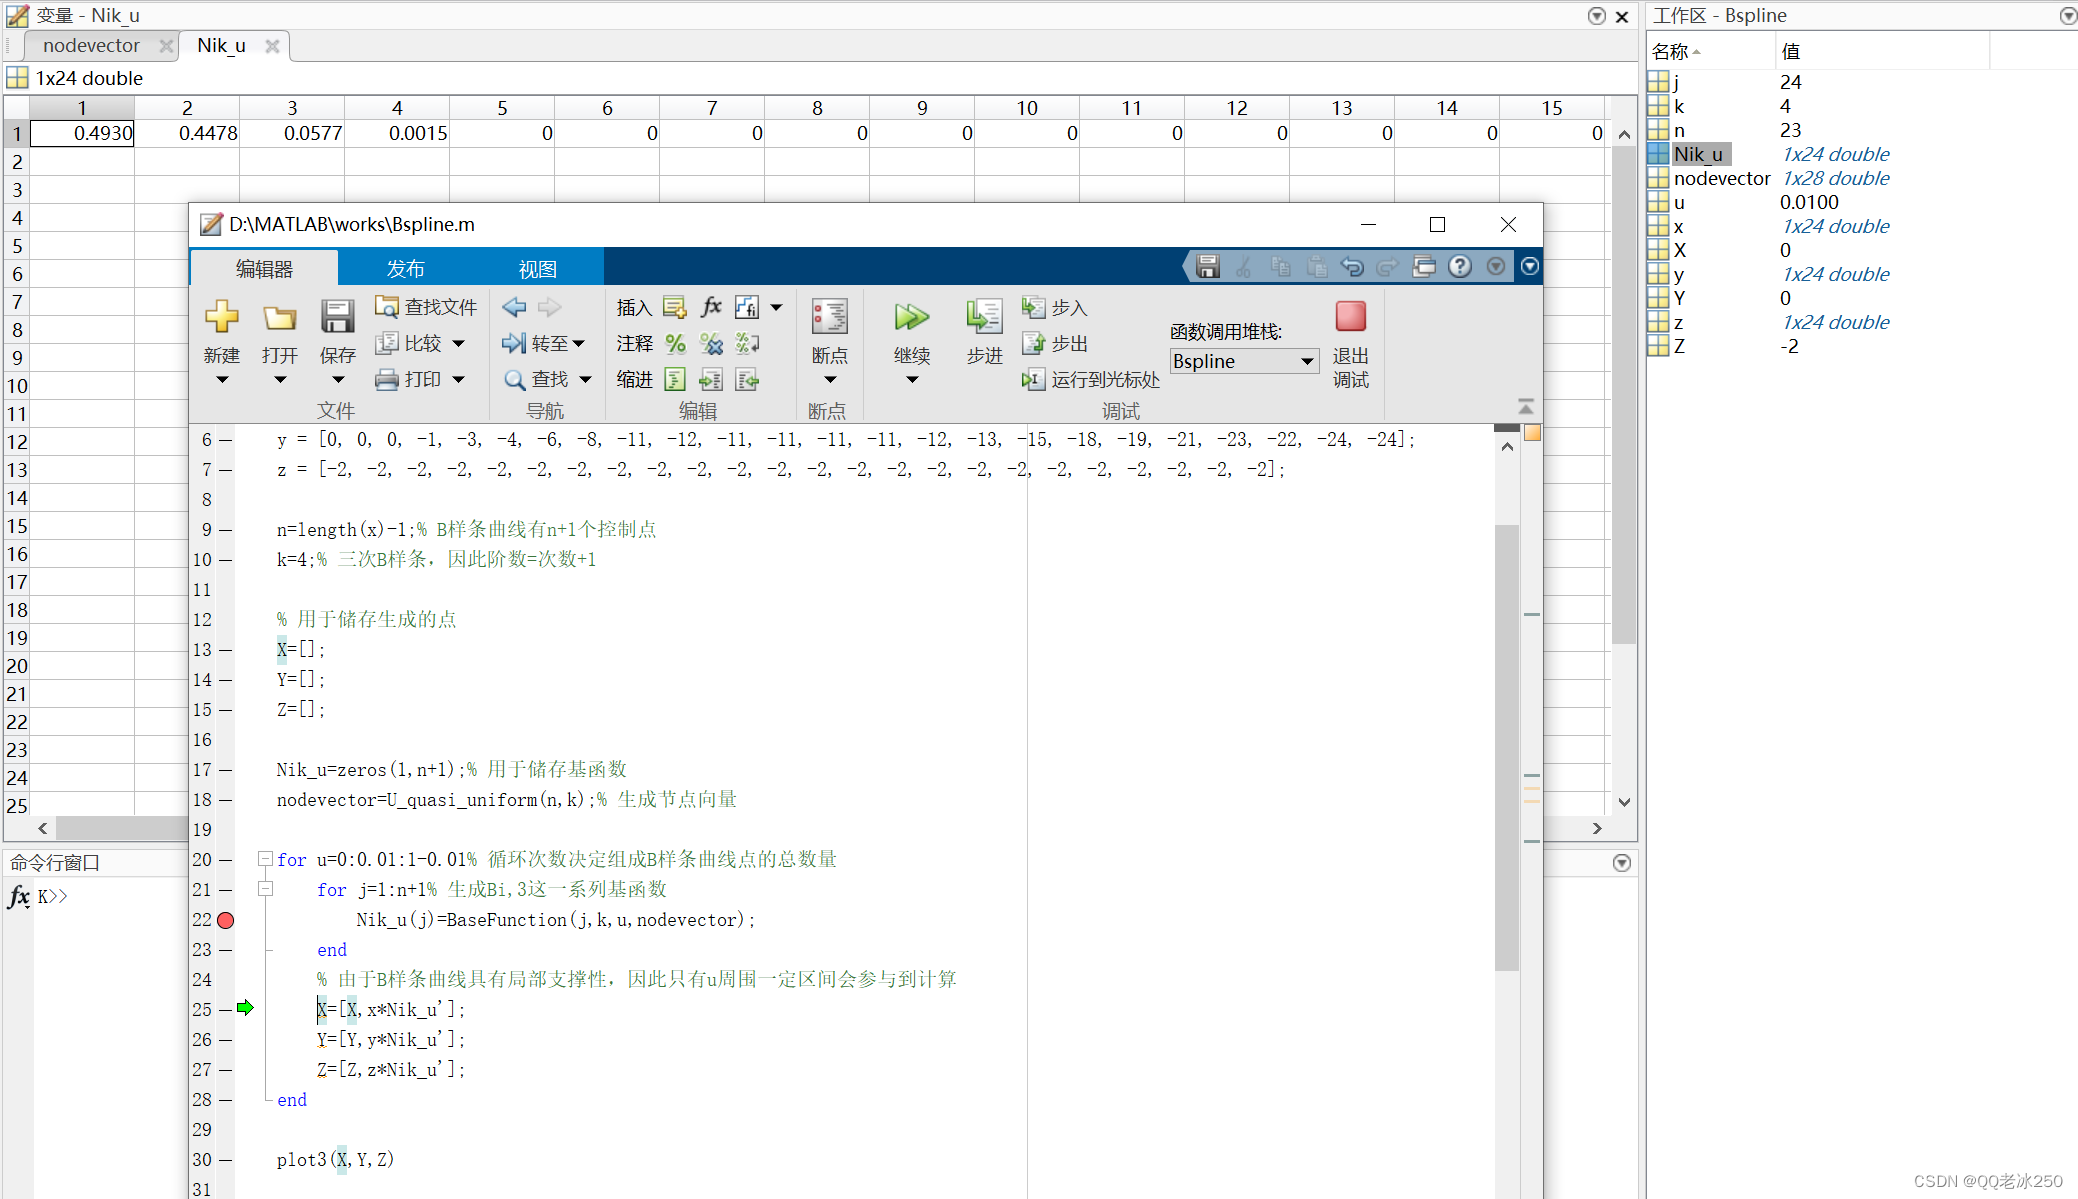This screenshot has height=1199, width=2078.
Task: Close the Nik_u variable tab
Action: pyautogui.click(x=272, y=46)
